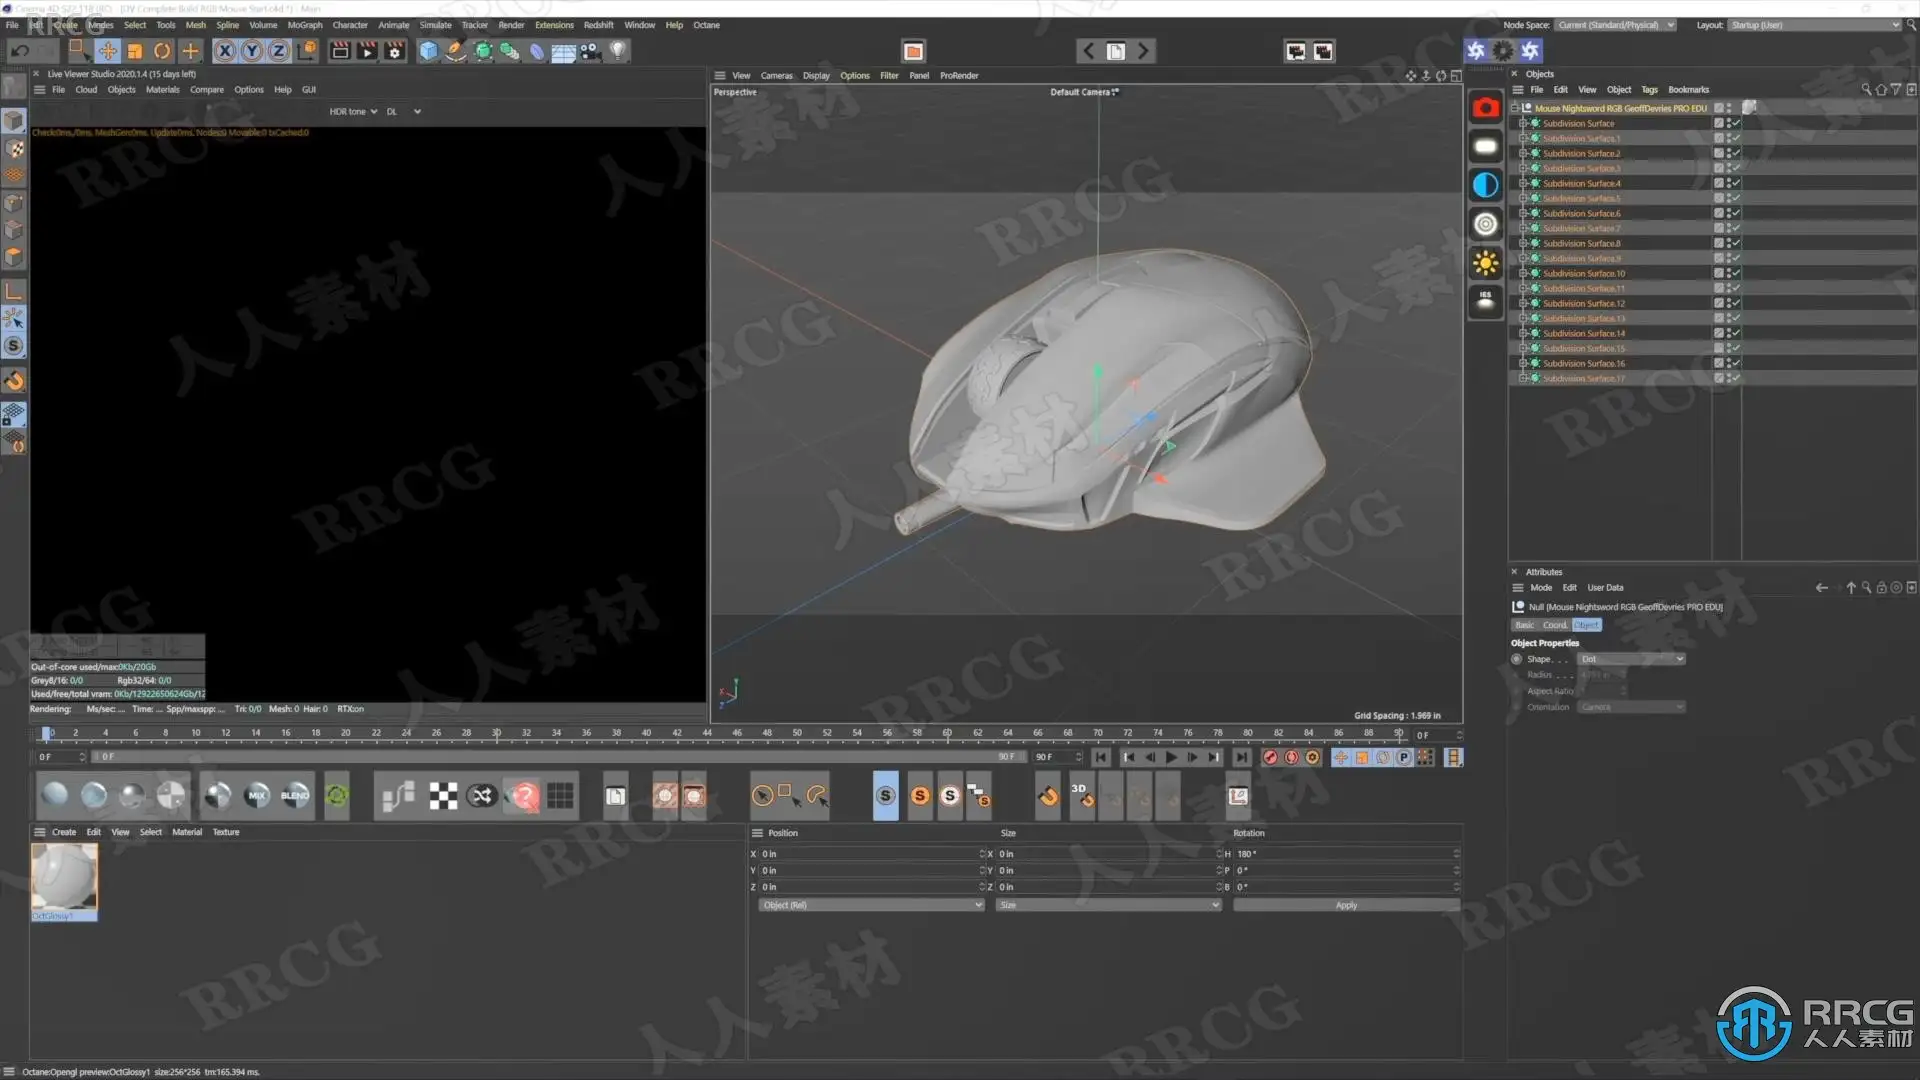Select the OctGlossy1 material thumbnail
The width and height of the screenshot is (1920, 1080).
(x=64, y=878)
